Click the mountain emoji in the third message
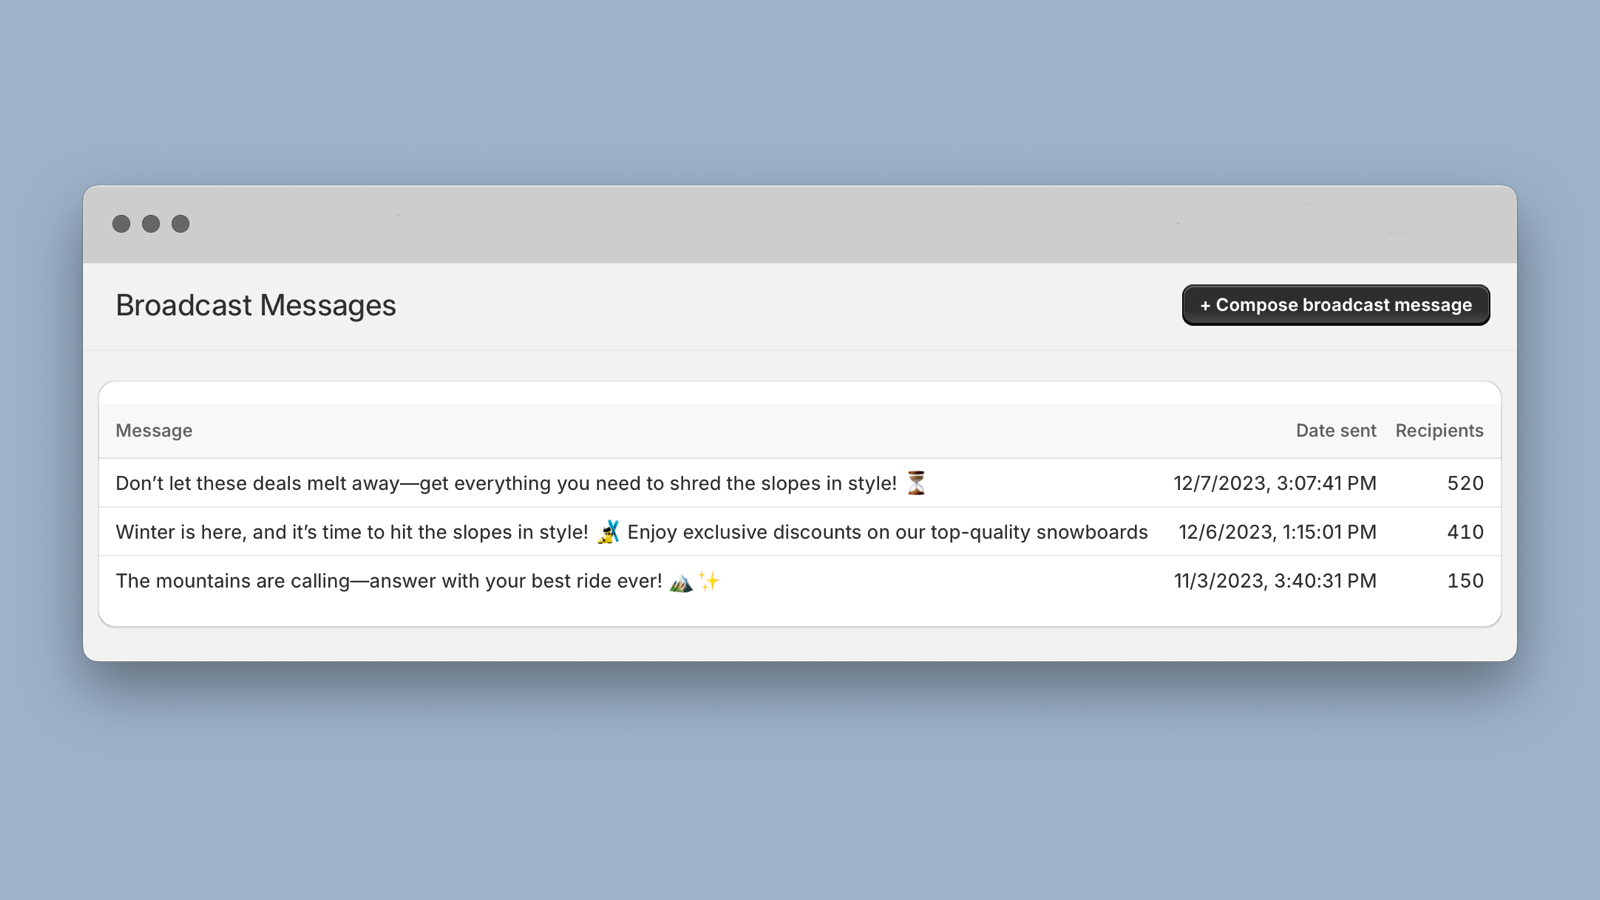Viewport: 1600px width, 900px height. [679, 580]
